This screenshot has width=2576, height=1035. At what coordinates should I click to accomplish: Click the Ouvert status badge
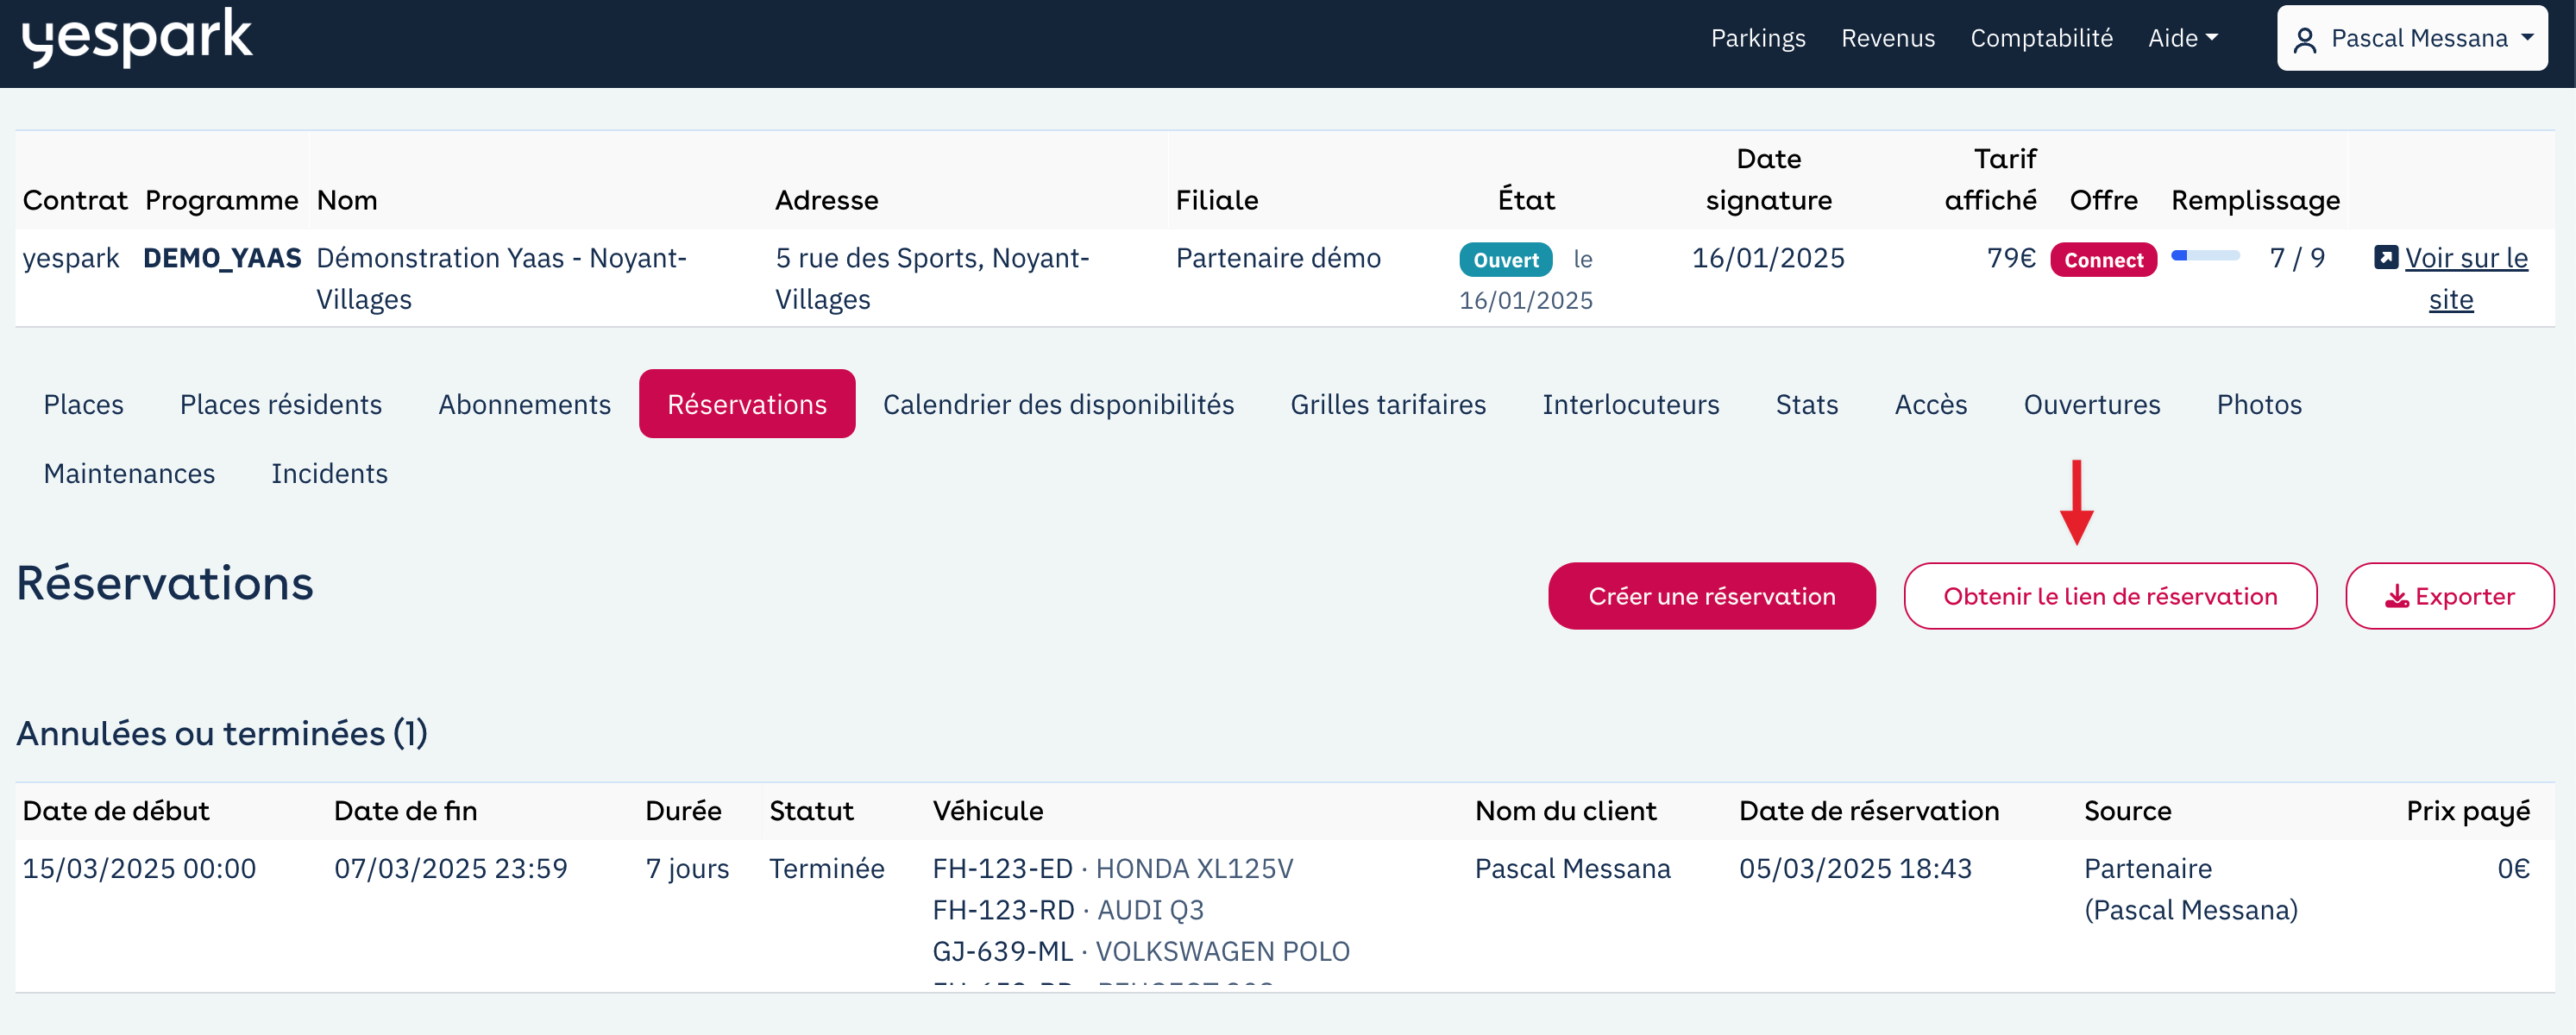(x=1504, y=259)
